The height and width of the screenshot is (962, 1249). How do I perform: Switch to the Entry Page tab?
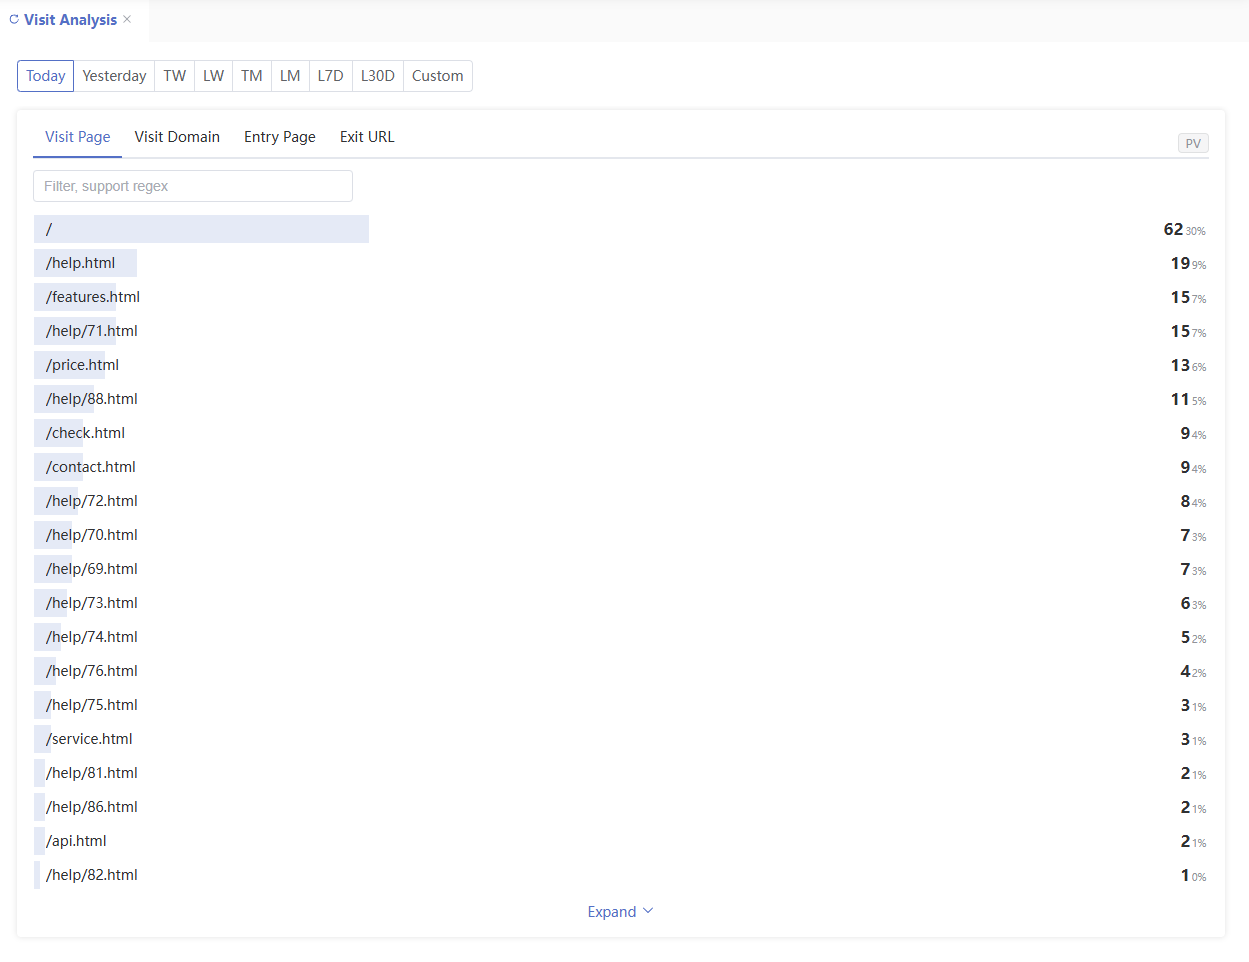tap(279, 137)
